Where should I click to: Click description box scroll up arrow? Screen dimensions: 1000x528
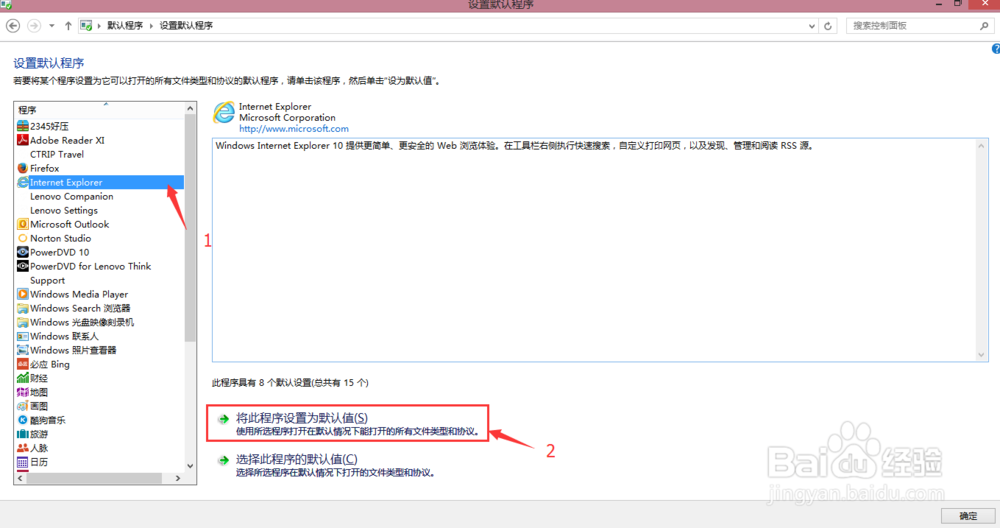point(982,146)
